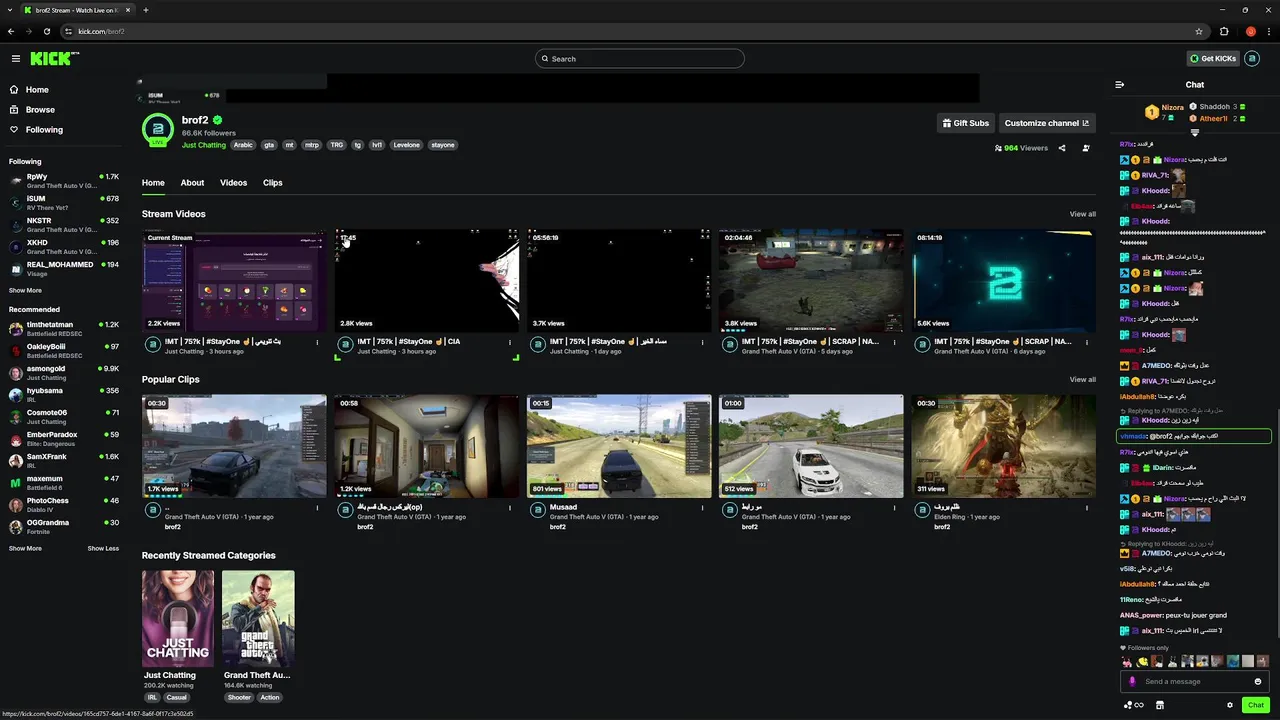Open the hamburger sidebar menu

[15, 59]
